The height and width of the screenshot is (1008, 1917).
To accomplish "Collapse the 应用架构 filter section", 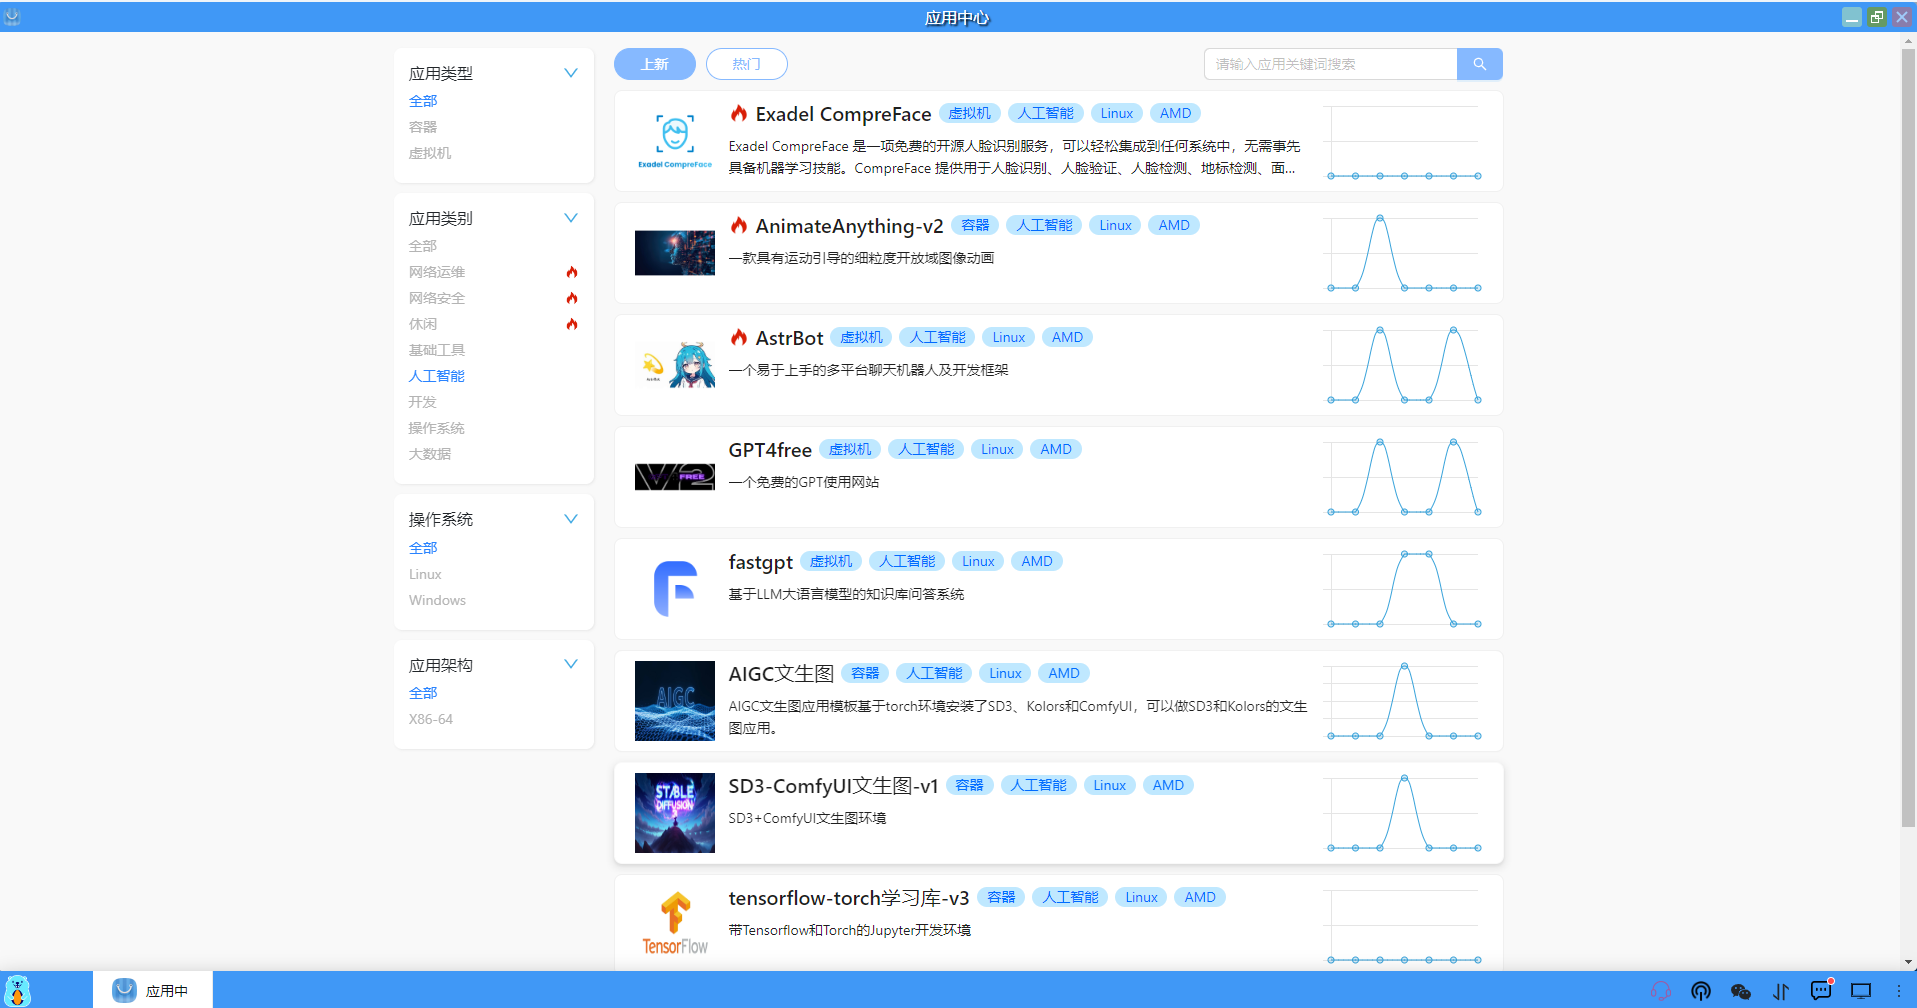I will tap(571, 664).
